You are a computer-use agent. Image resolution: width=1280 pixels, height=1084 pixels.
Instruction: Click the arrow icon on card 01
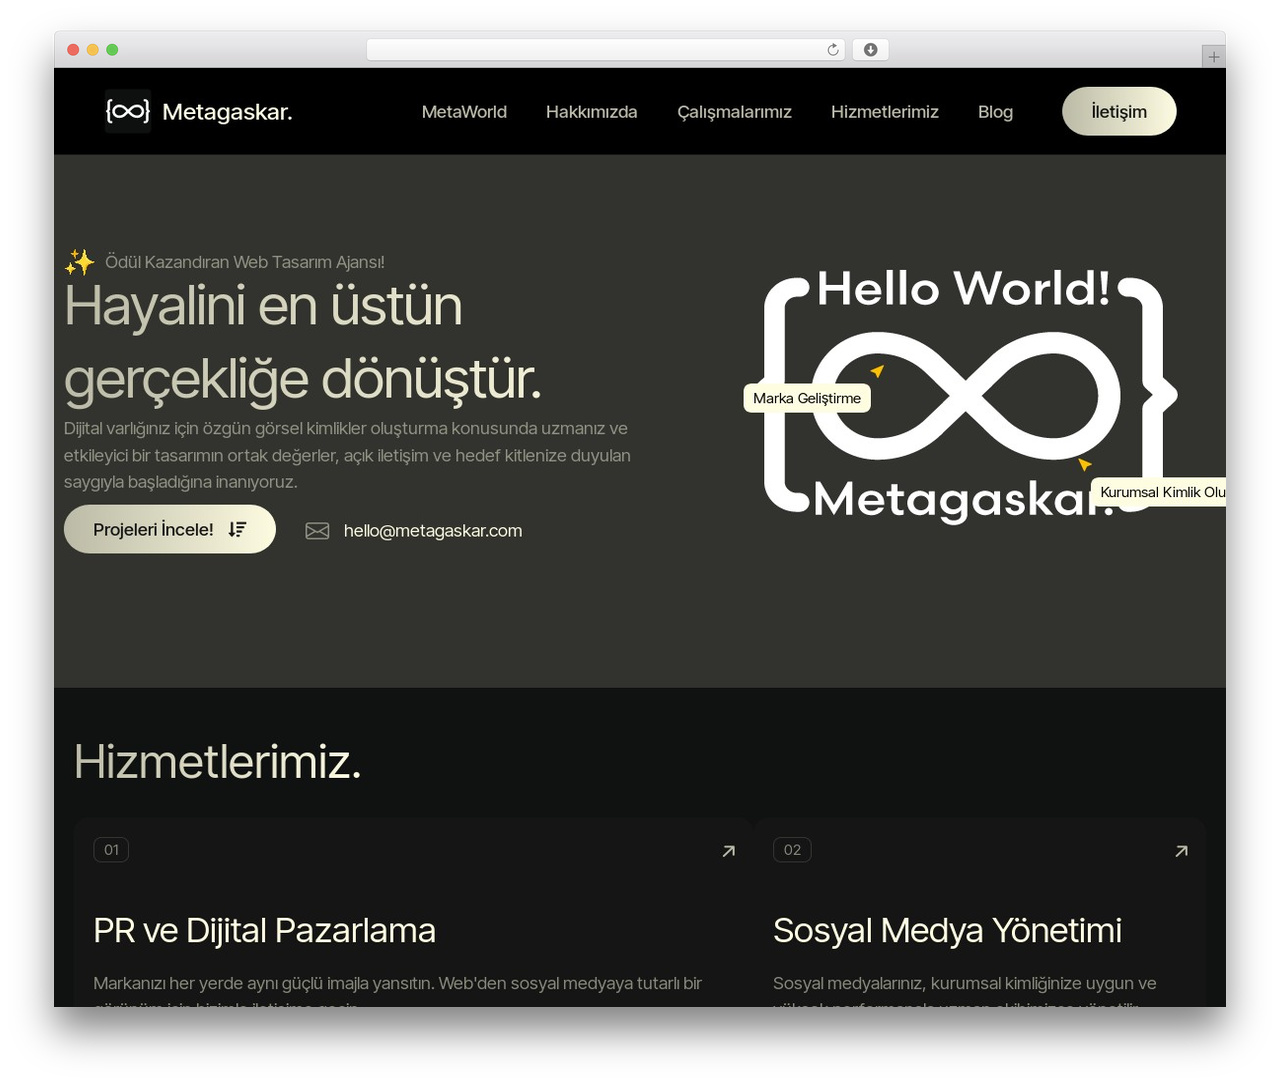click(x=729, y=851)
